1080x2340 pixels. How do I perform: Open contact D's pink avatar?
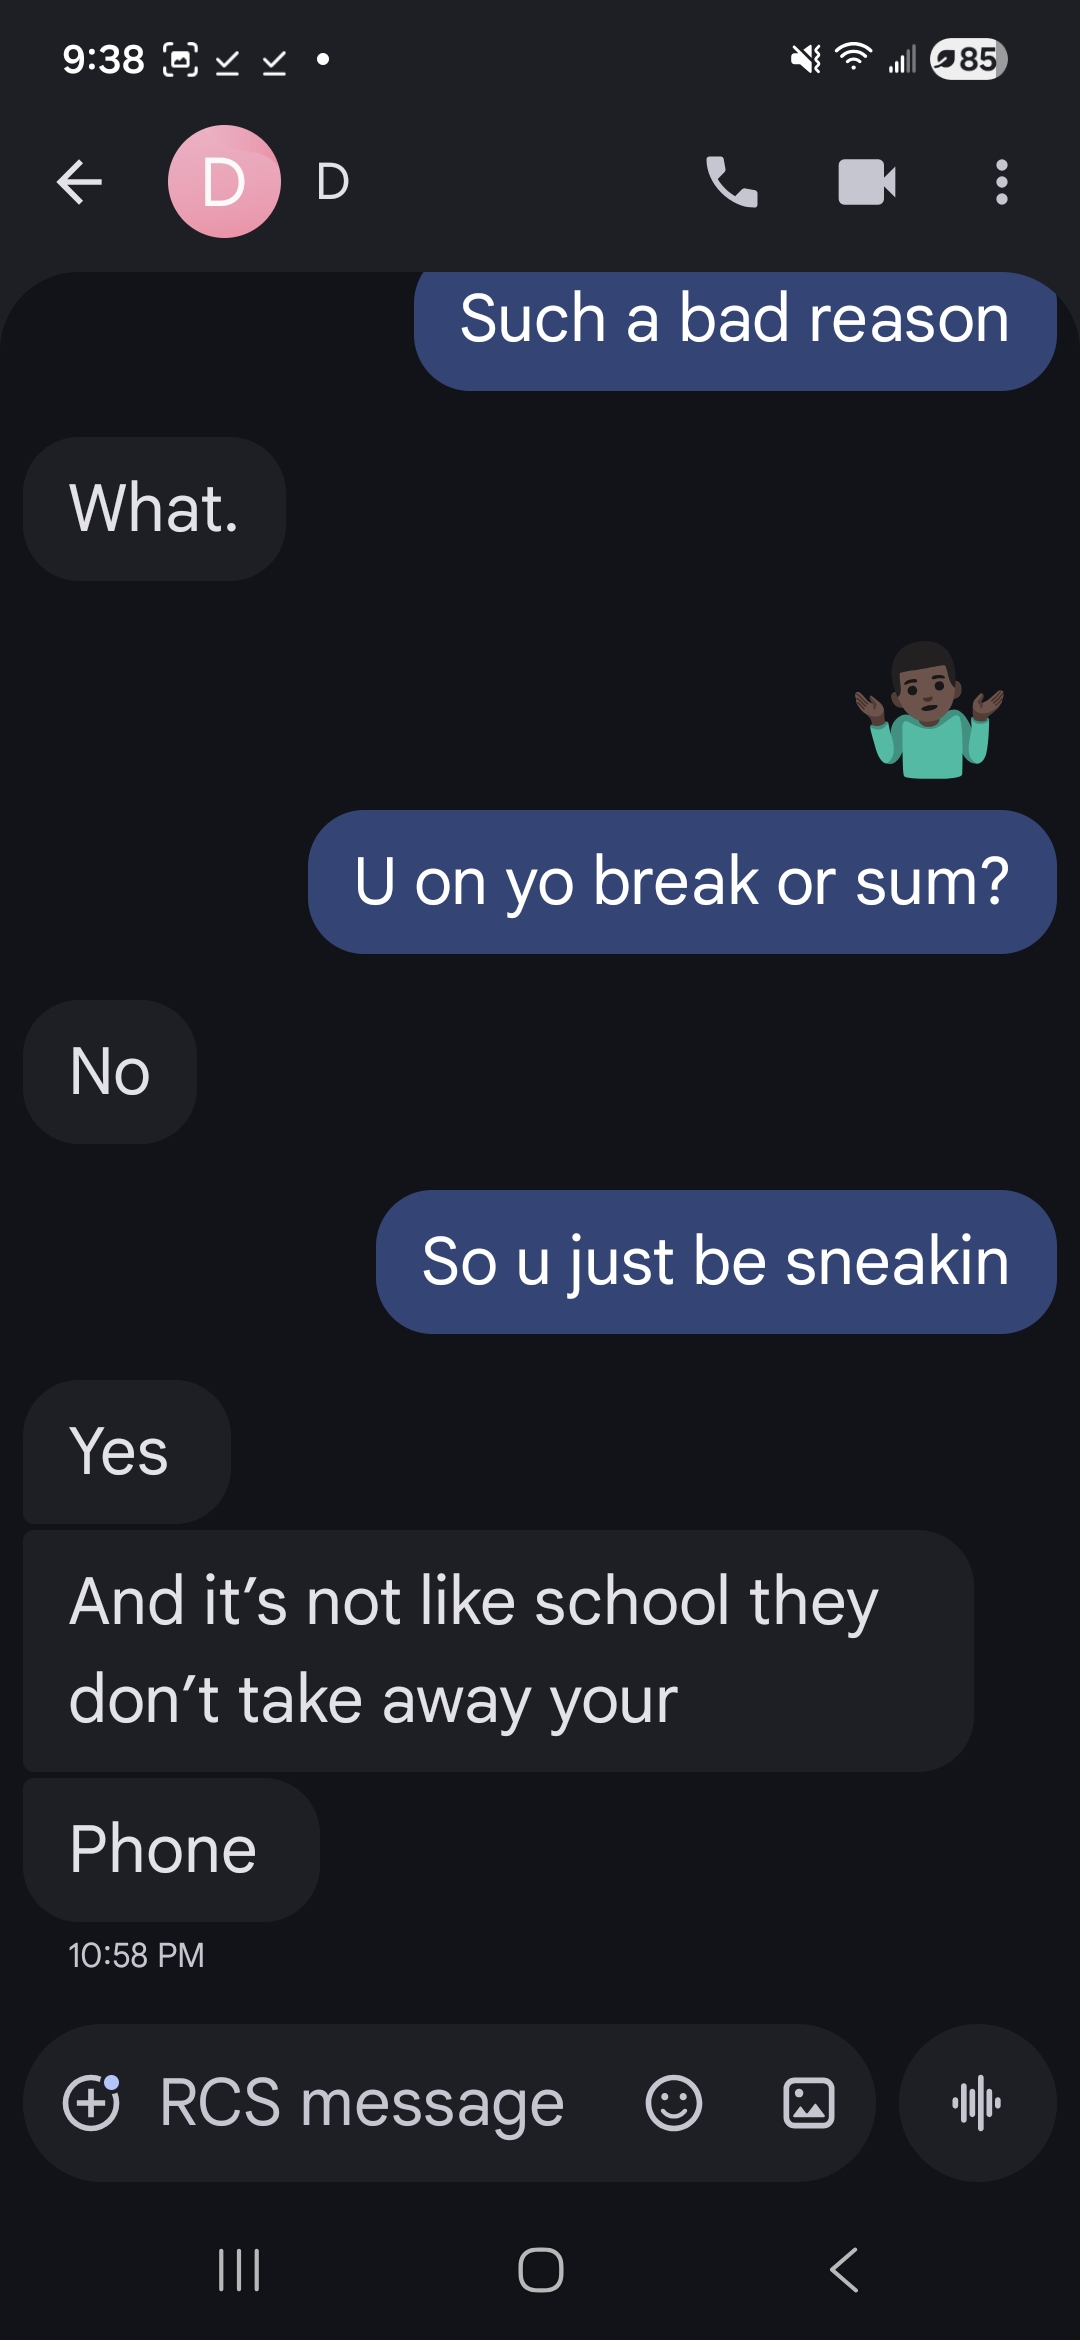click(224, 182)
